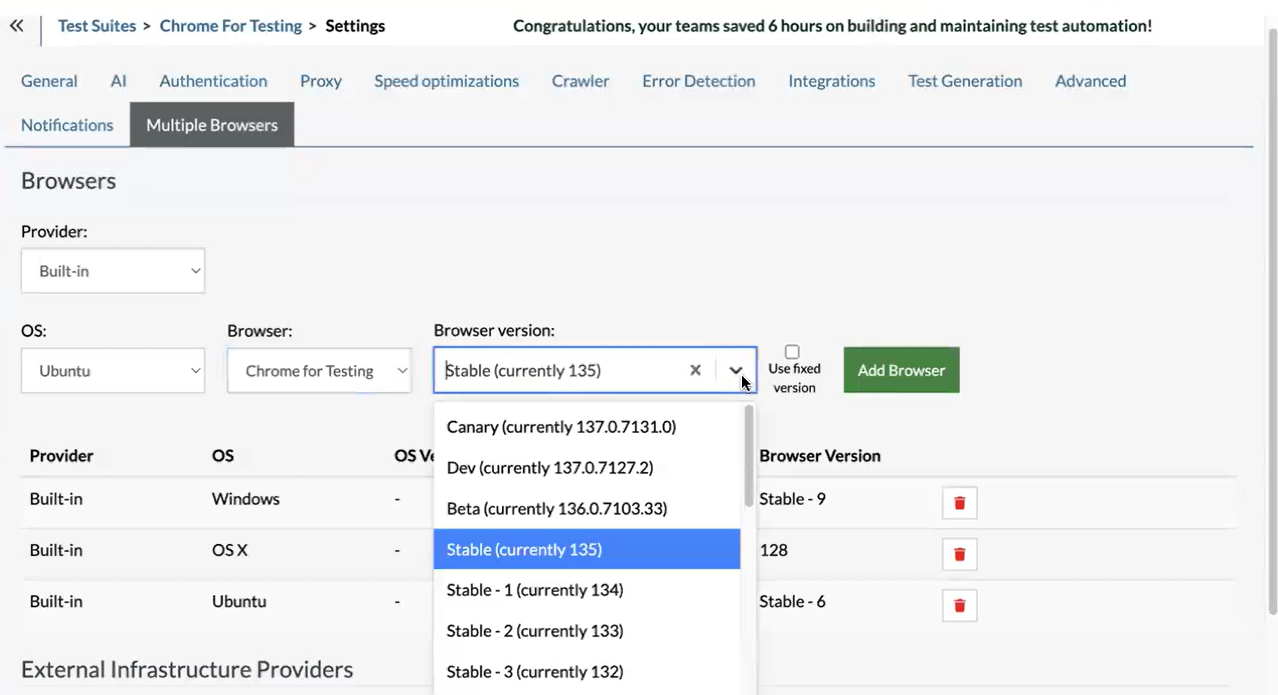This screenshot has width=1278, height=695.
Task: Remove the Ubuntu built-in browser
Action: click(x=958, y=605)
